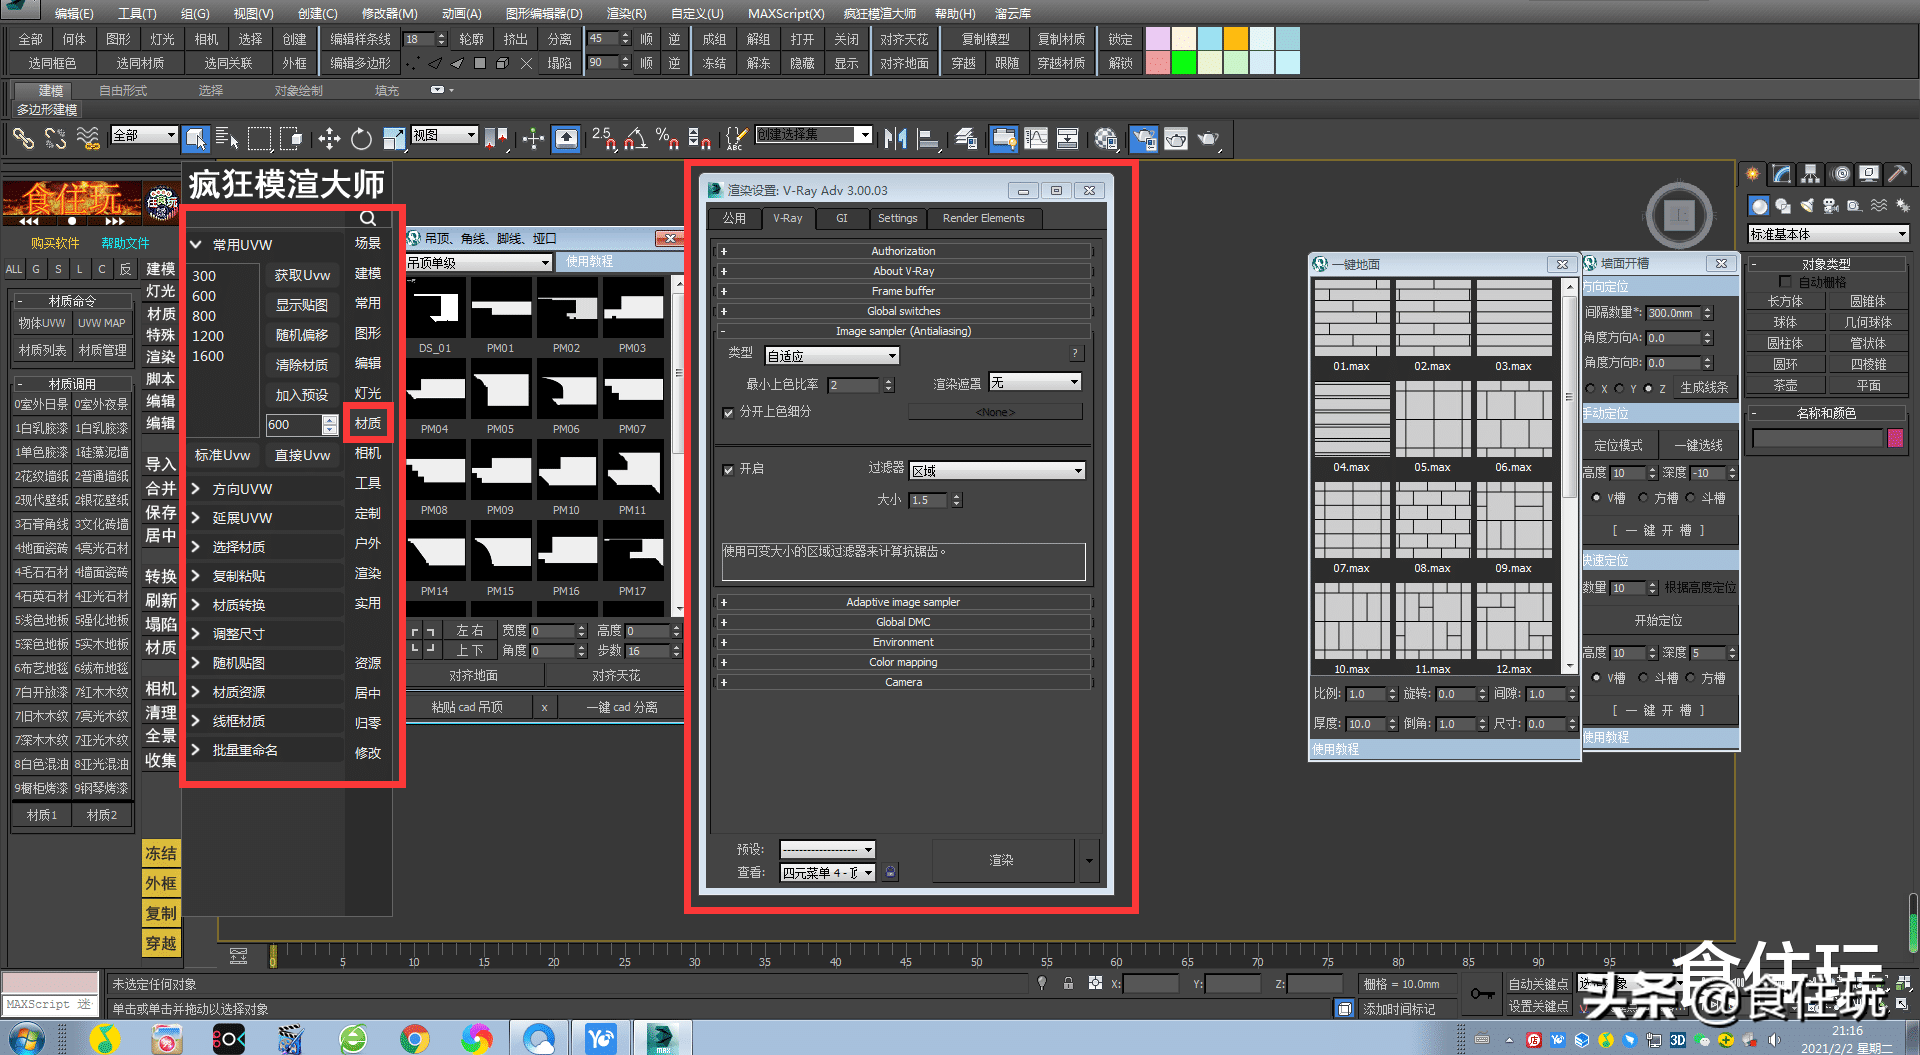Open Render Setup teapot icon
The image size is (1920, 1055).
(1143, 138)
